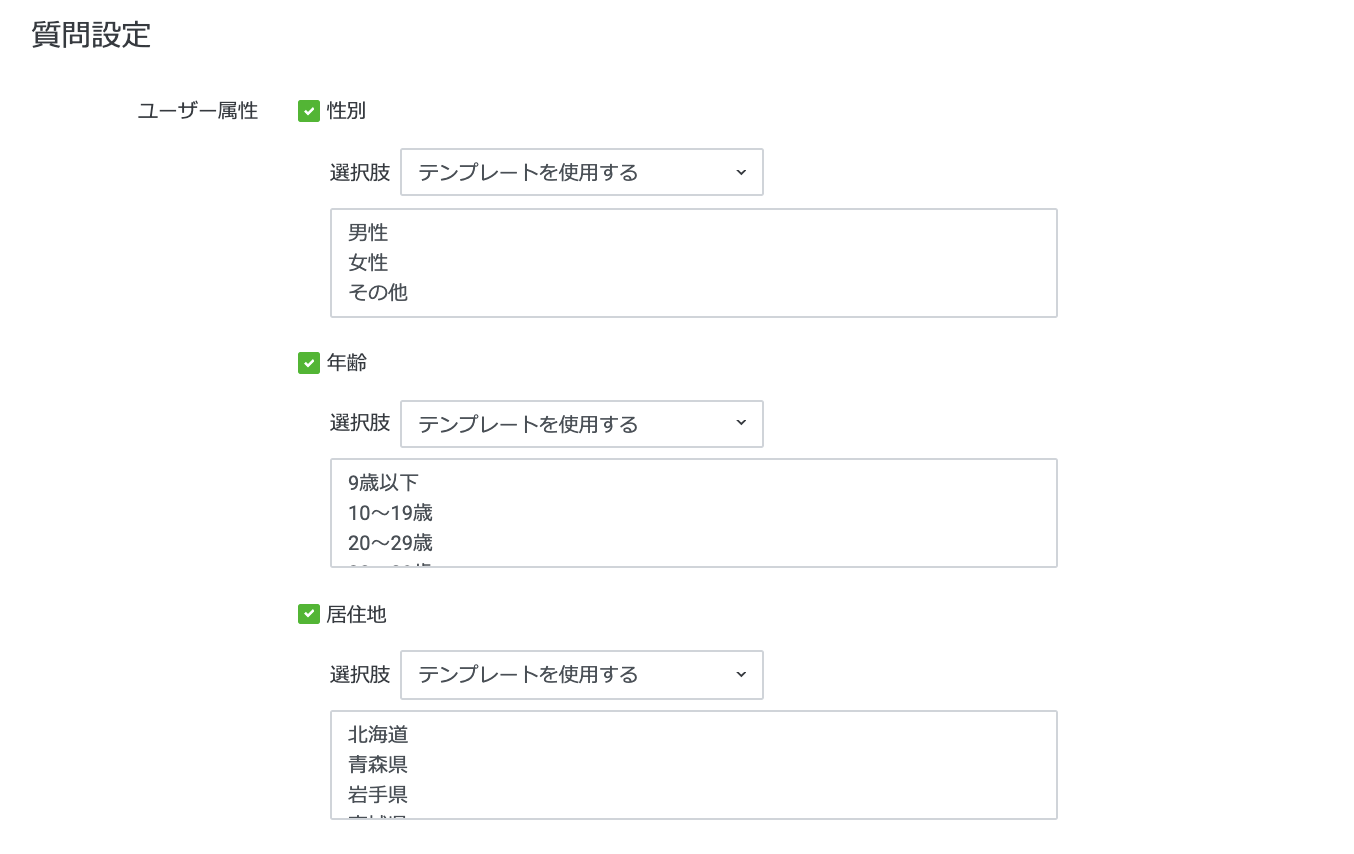Uncheck the 年齢 checkbox
Screen dimensions: 1354x854
click(309, 363)
